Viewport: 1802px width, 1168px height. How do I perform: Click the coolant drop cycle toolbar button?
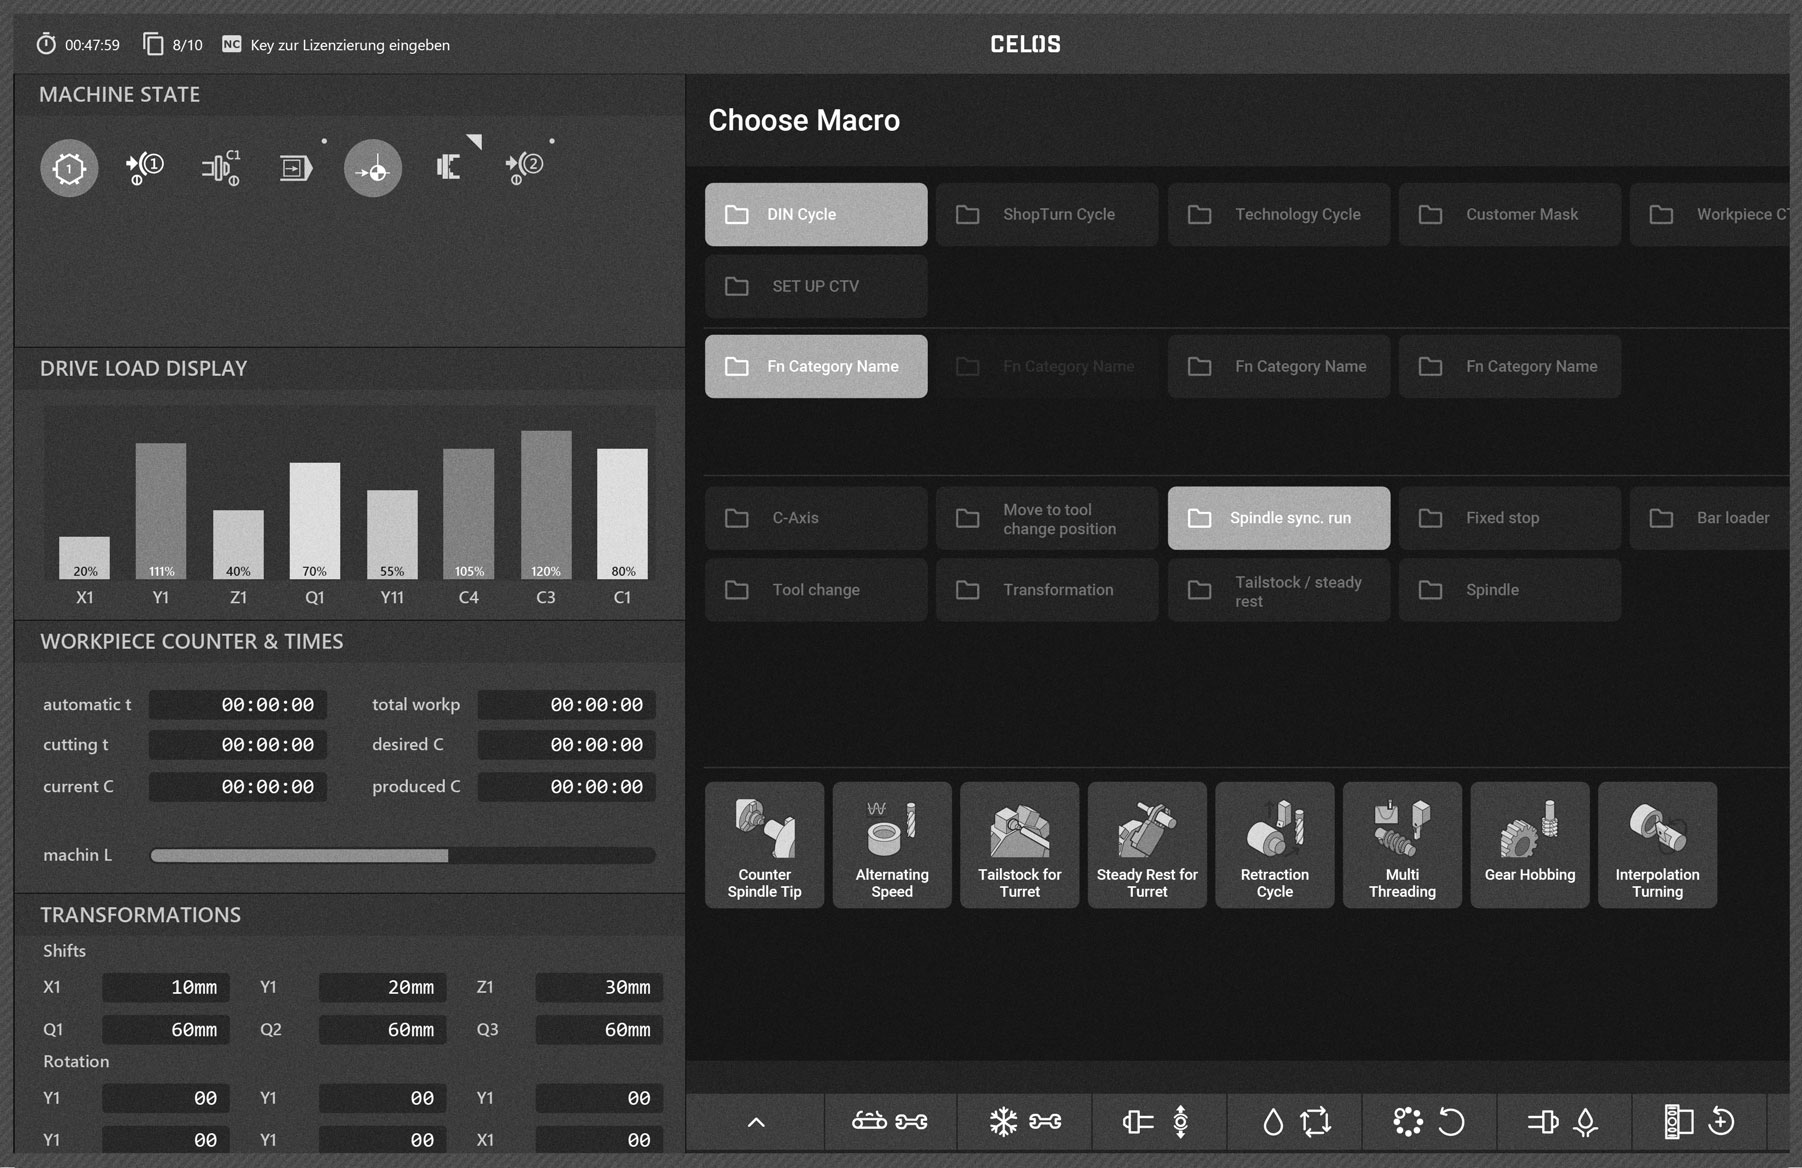click(1295, 1122)
